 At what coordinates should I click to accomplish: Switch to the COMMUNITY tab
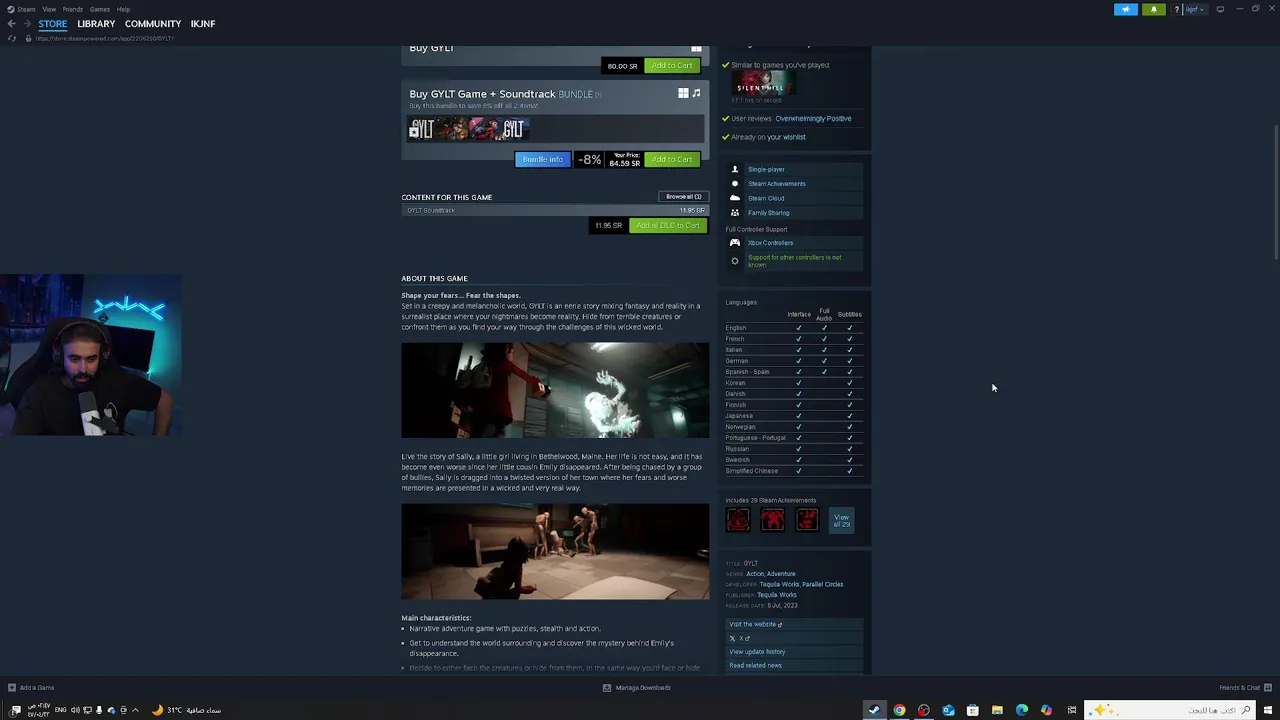(153, 23)
